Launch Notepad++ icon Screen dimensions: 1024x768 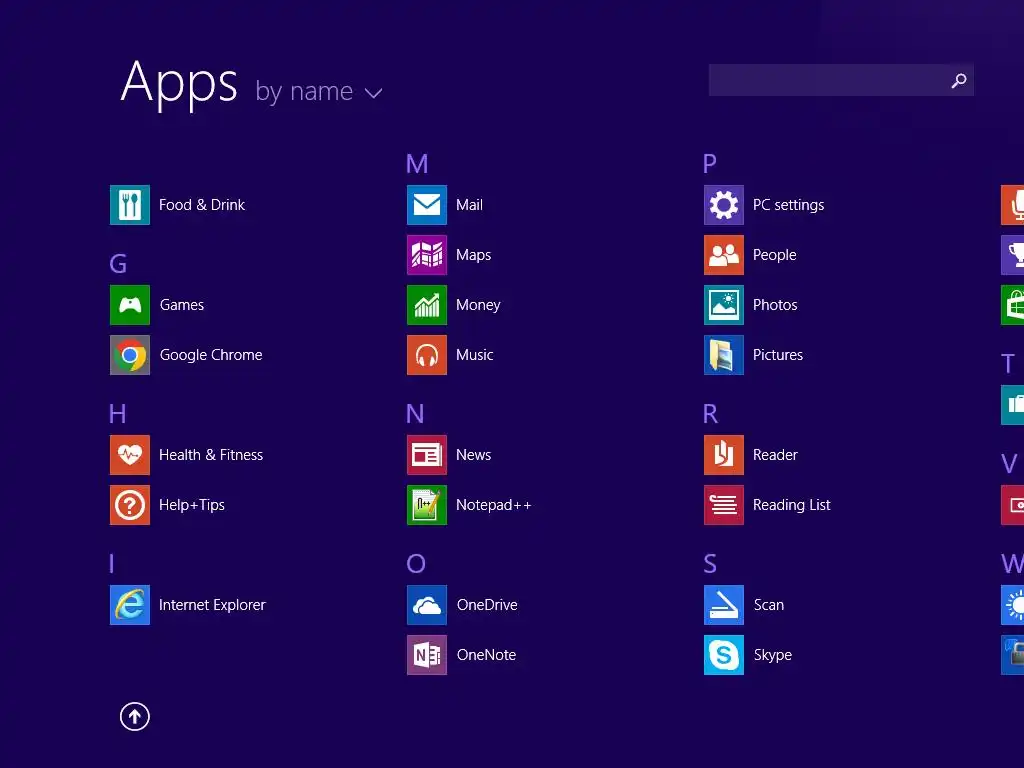(426, 505)
